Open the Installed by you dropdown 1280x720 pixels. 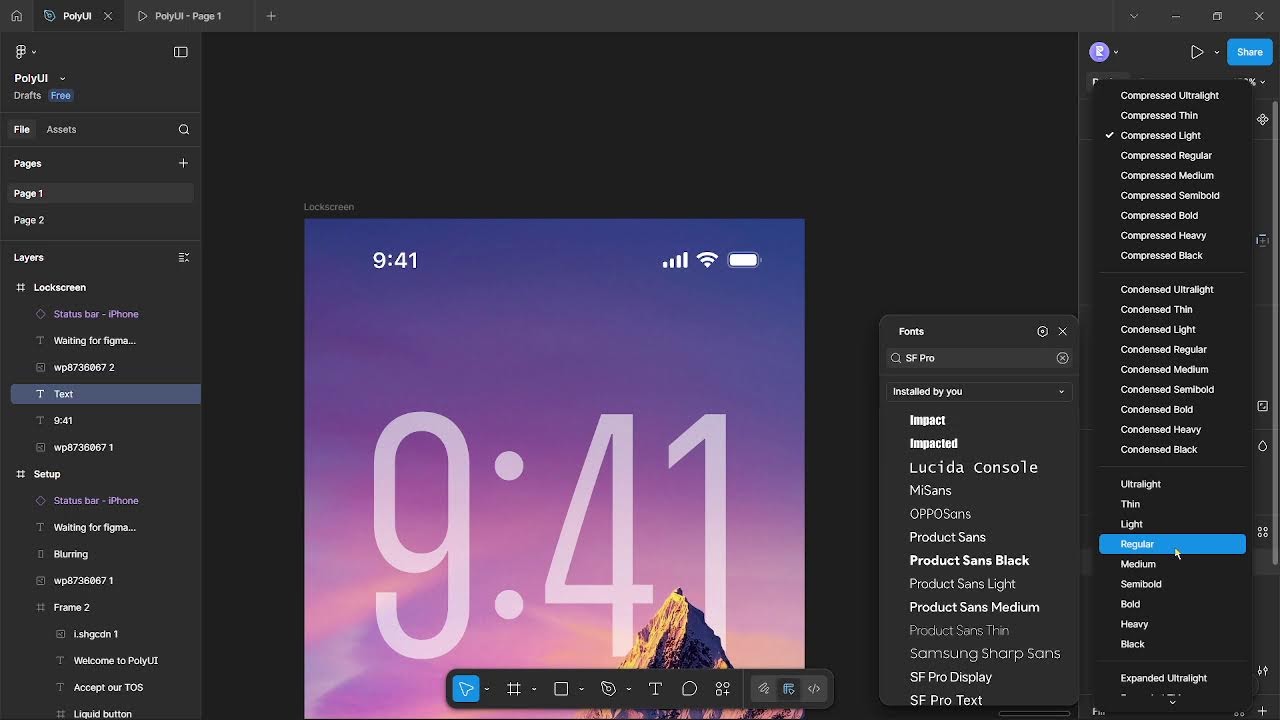click(979, 392)
